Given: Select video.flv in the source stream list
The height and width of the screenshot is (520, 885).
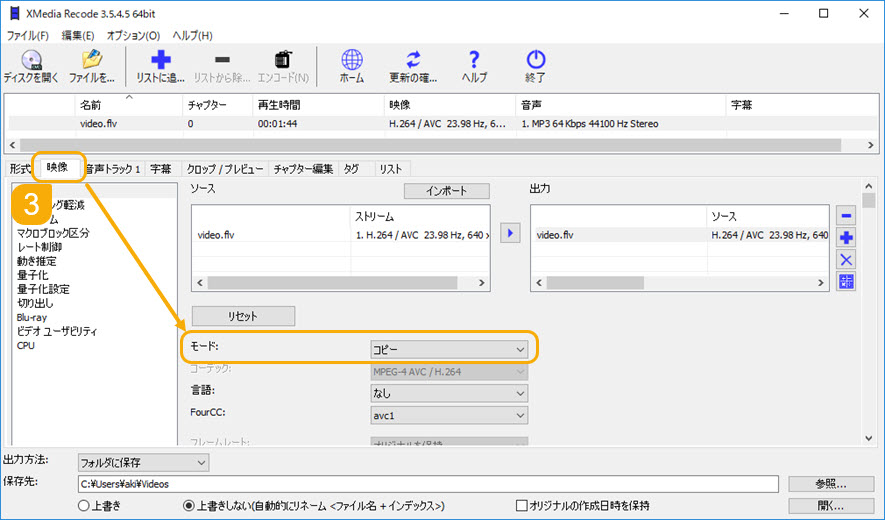Looking at the screenshot, I should point(341,235).
